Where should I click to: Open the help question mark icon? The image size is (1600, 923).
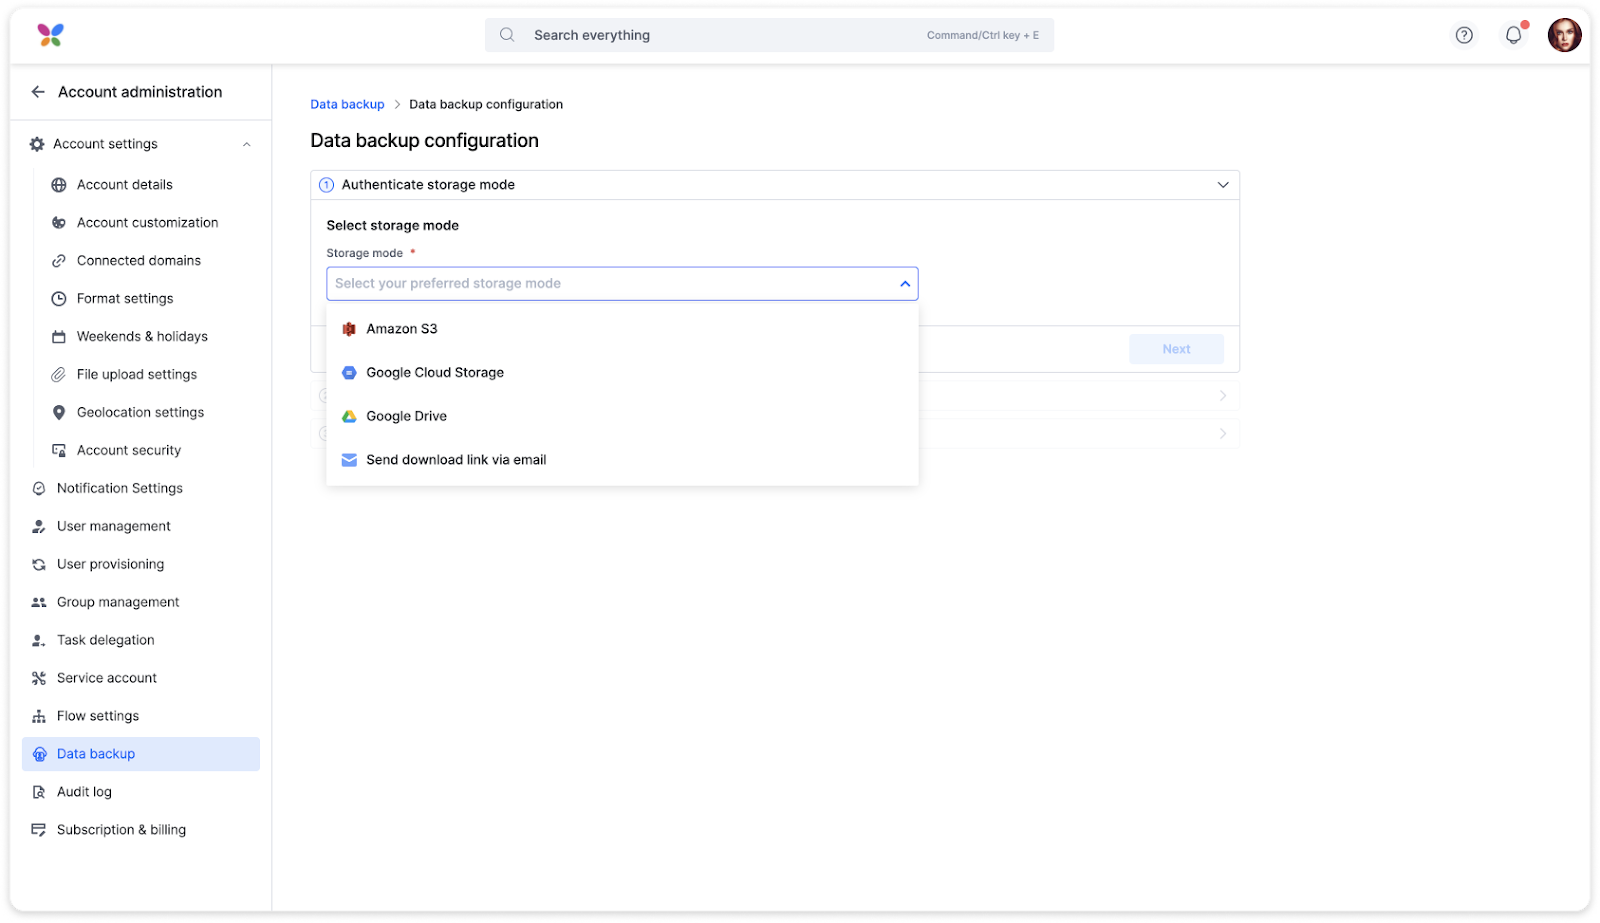[x=1464, y=35]
